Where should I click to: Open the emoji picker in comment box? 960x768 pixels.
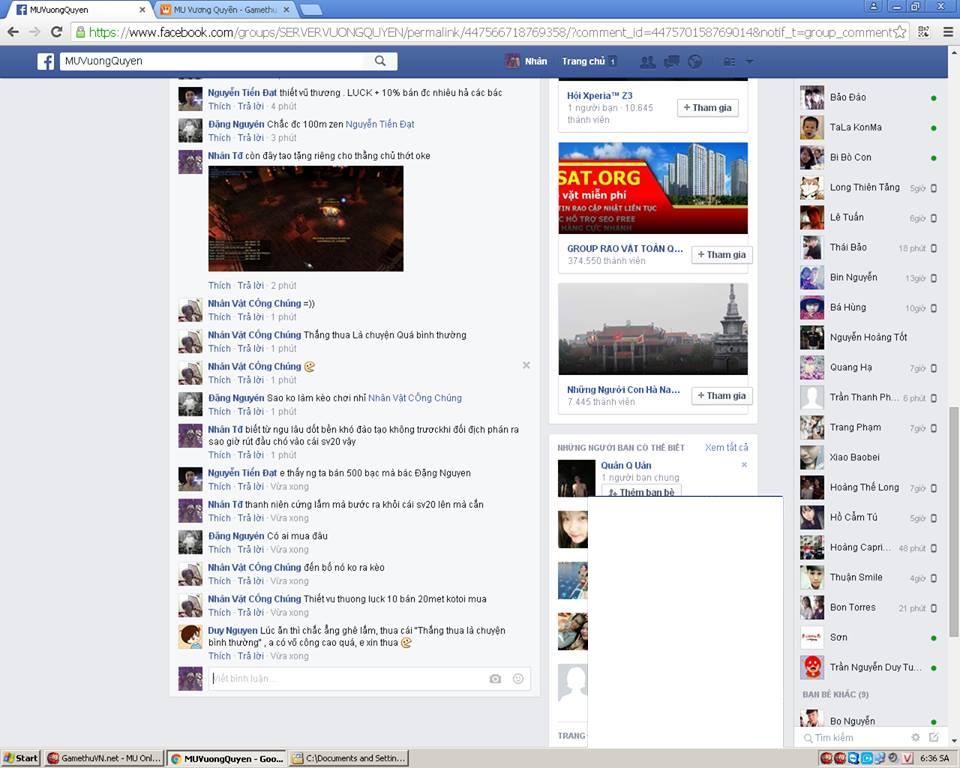[518, 679]
